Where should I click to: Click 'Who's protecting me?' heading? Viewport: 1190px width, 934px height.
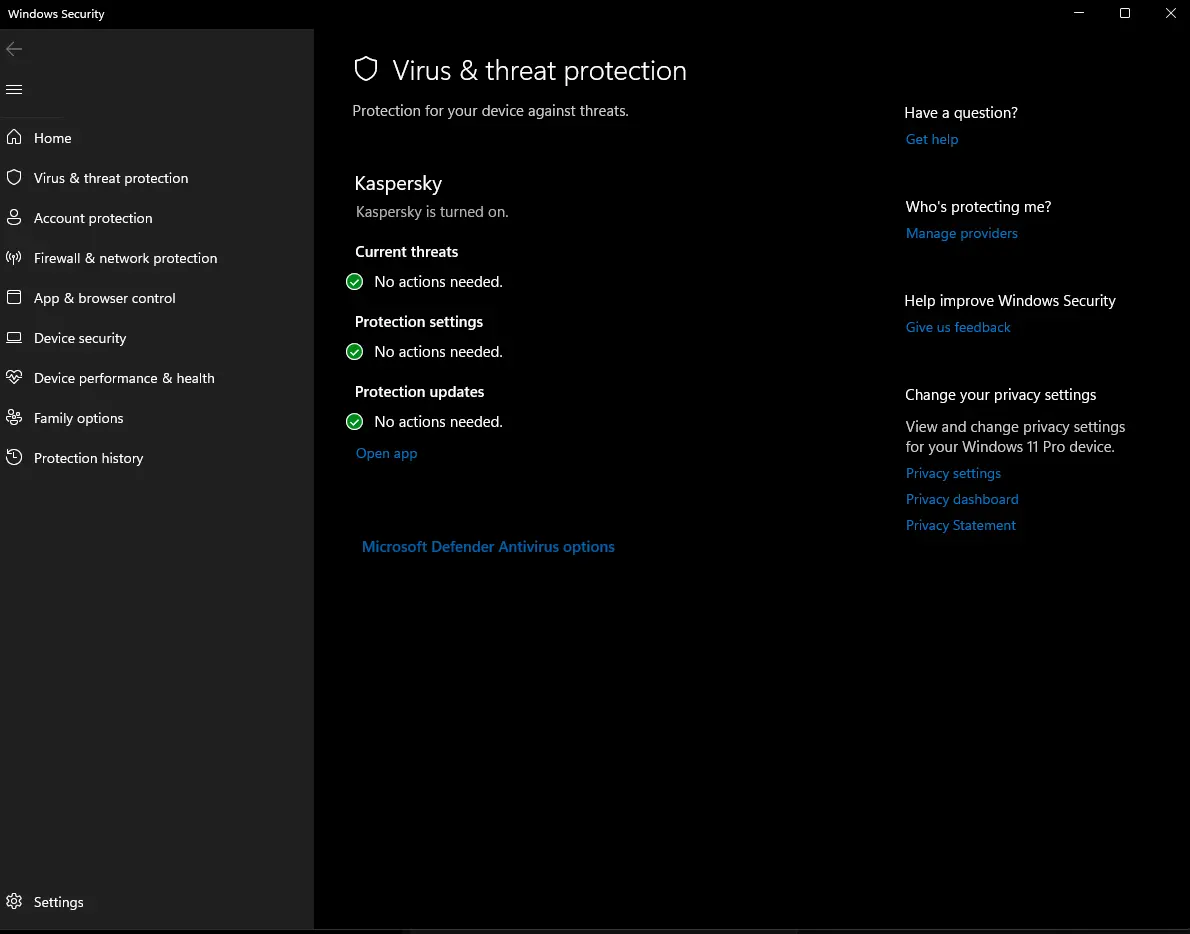point(978,206)
